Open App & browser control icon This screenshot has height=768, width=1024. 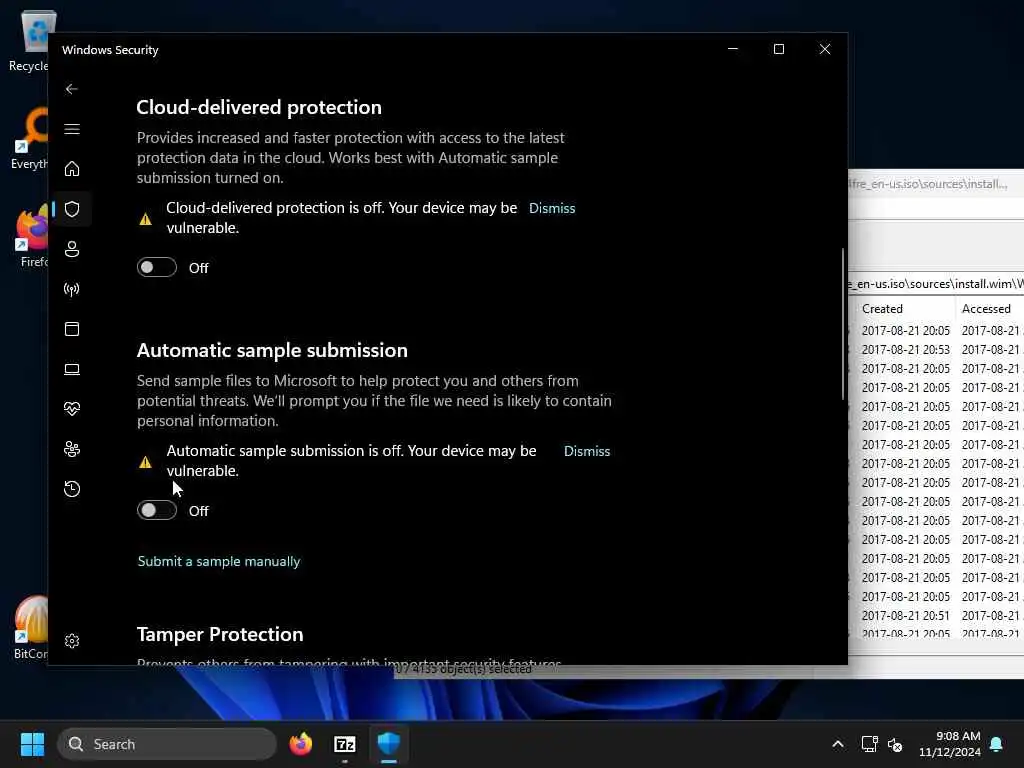tap(72, 329)
